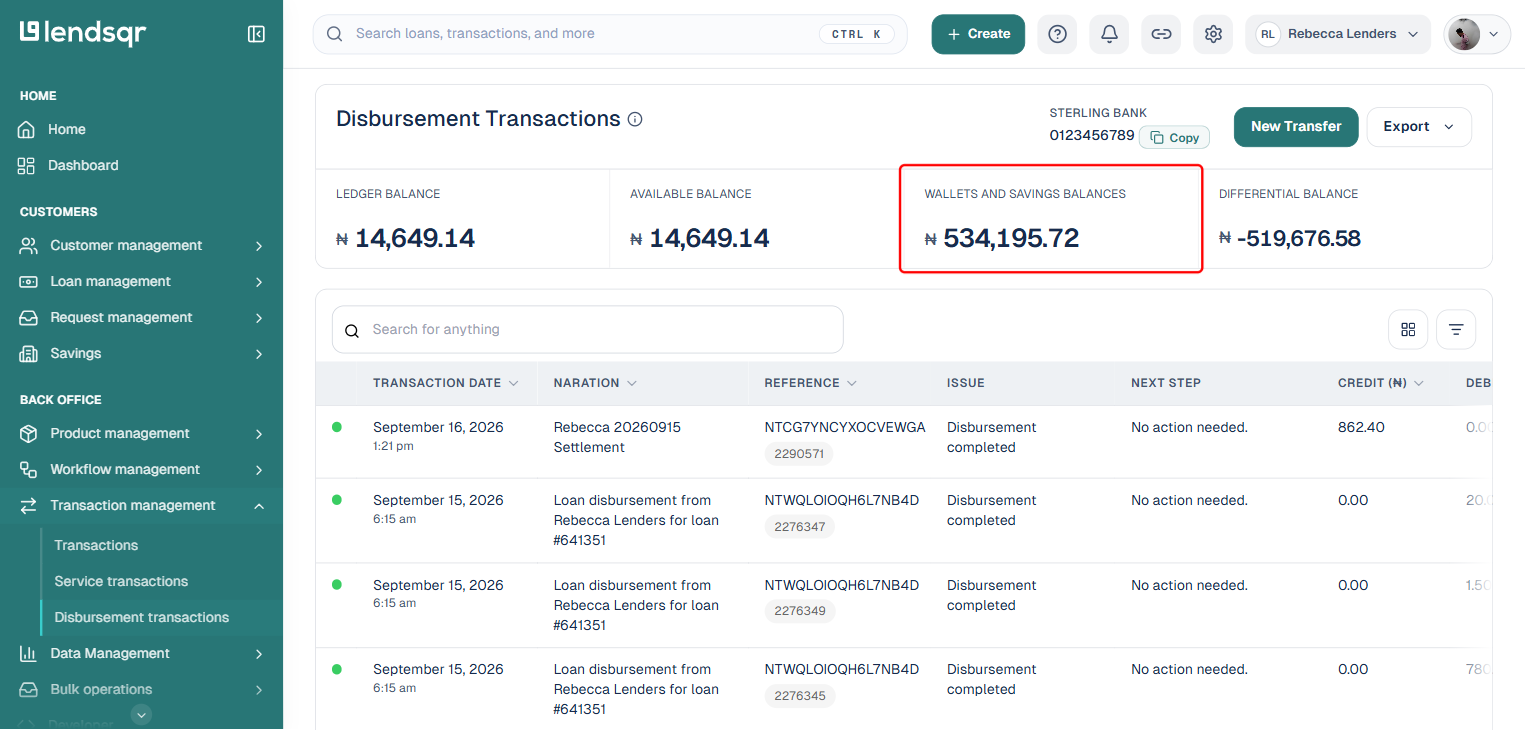Click the Home house icon in sidebar
Viewport: 1535px width, 730px height.
(27, 129)
